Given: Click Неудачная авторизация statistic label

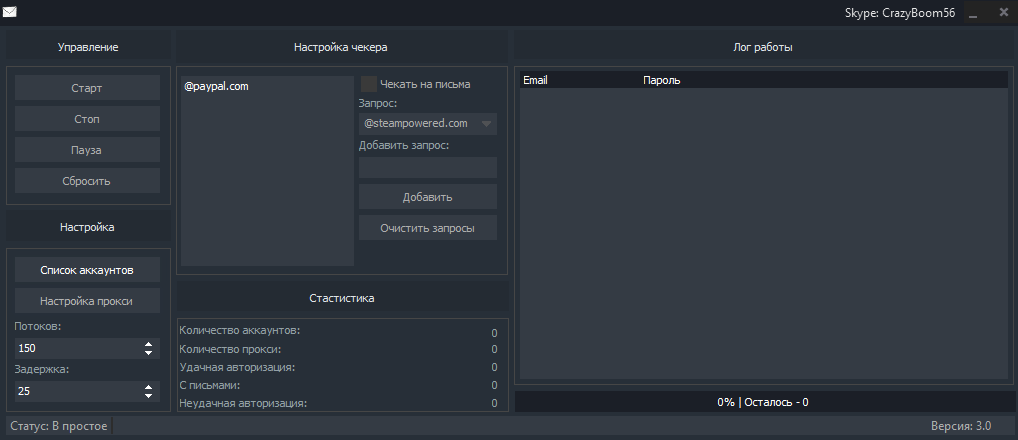Looking at the screenshot, I should tap(243, 403).
